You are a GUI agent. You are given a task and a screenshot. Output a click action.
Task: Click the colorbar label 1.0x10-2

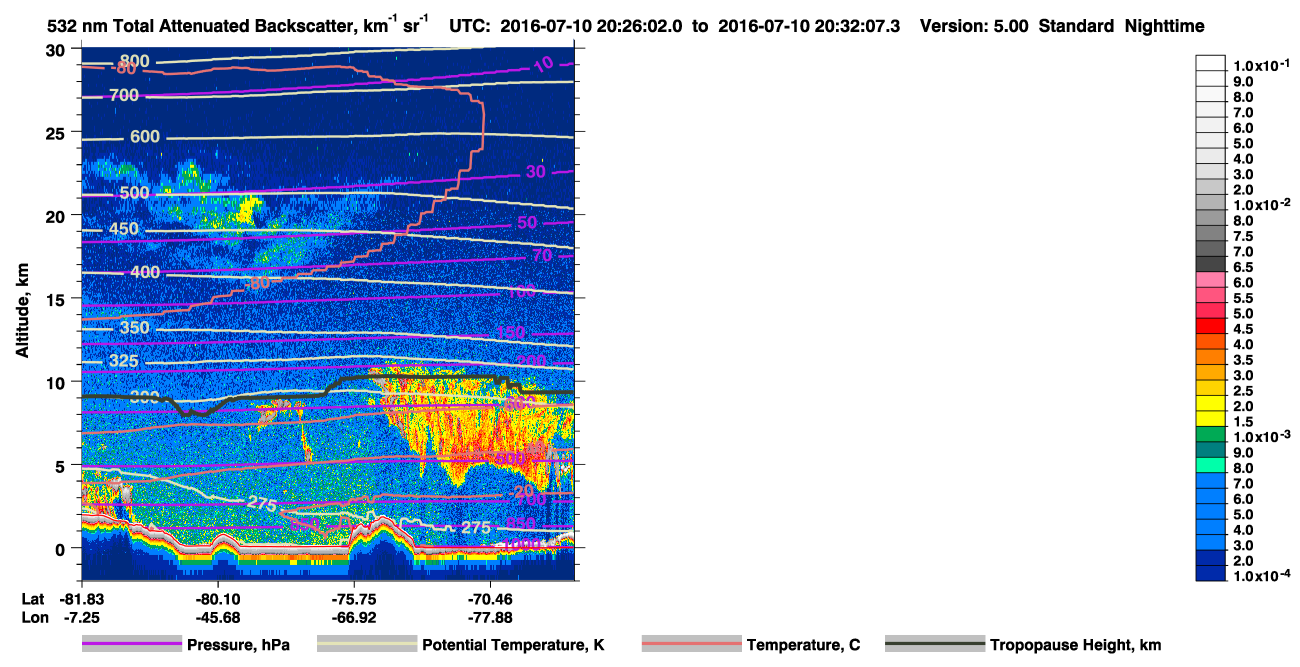(x=1260, y=205)
